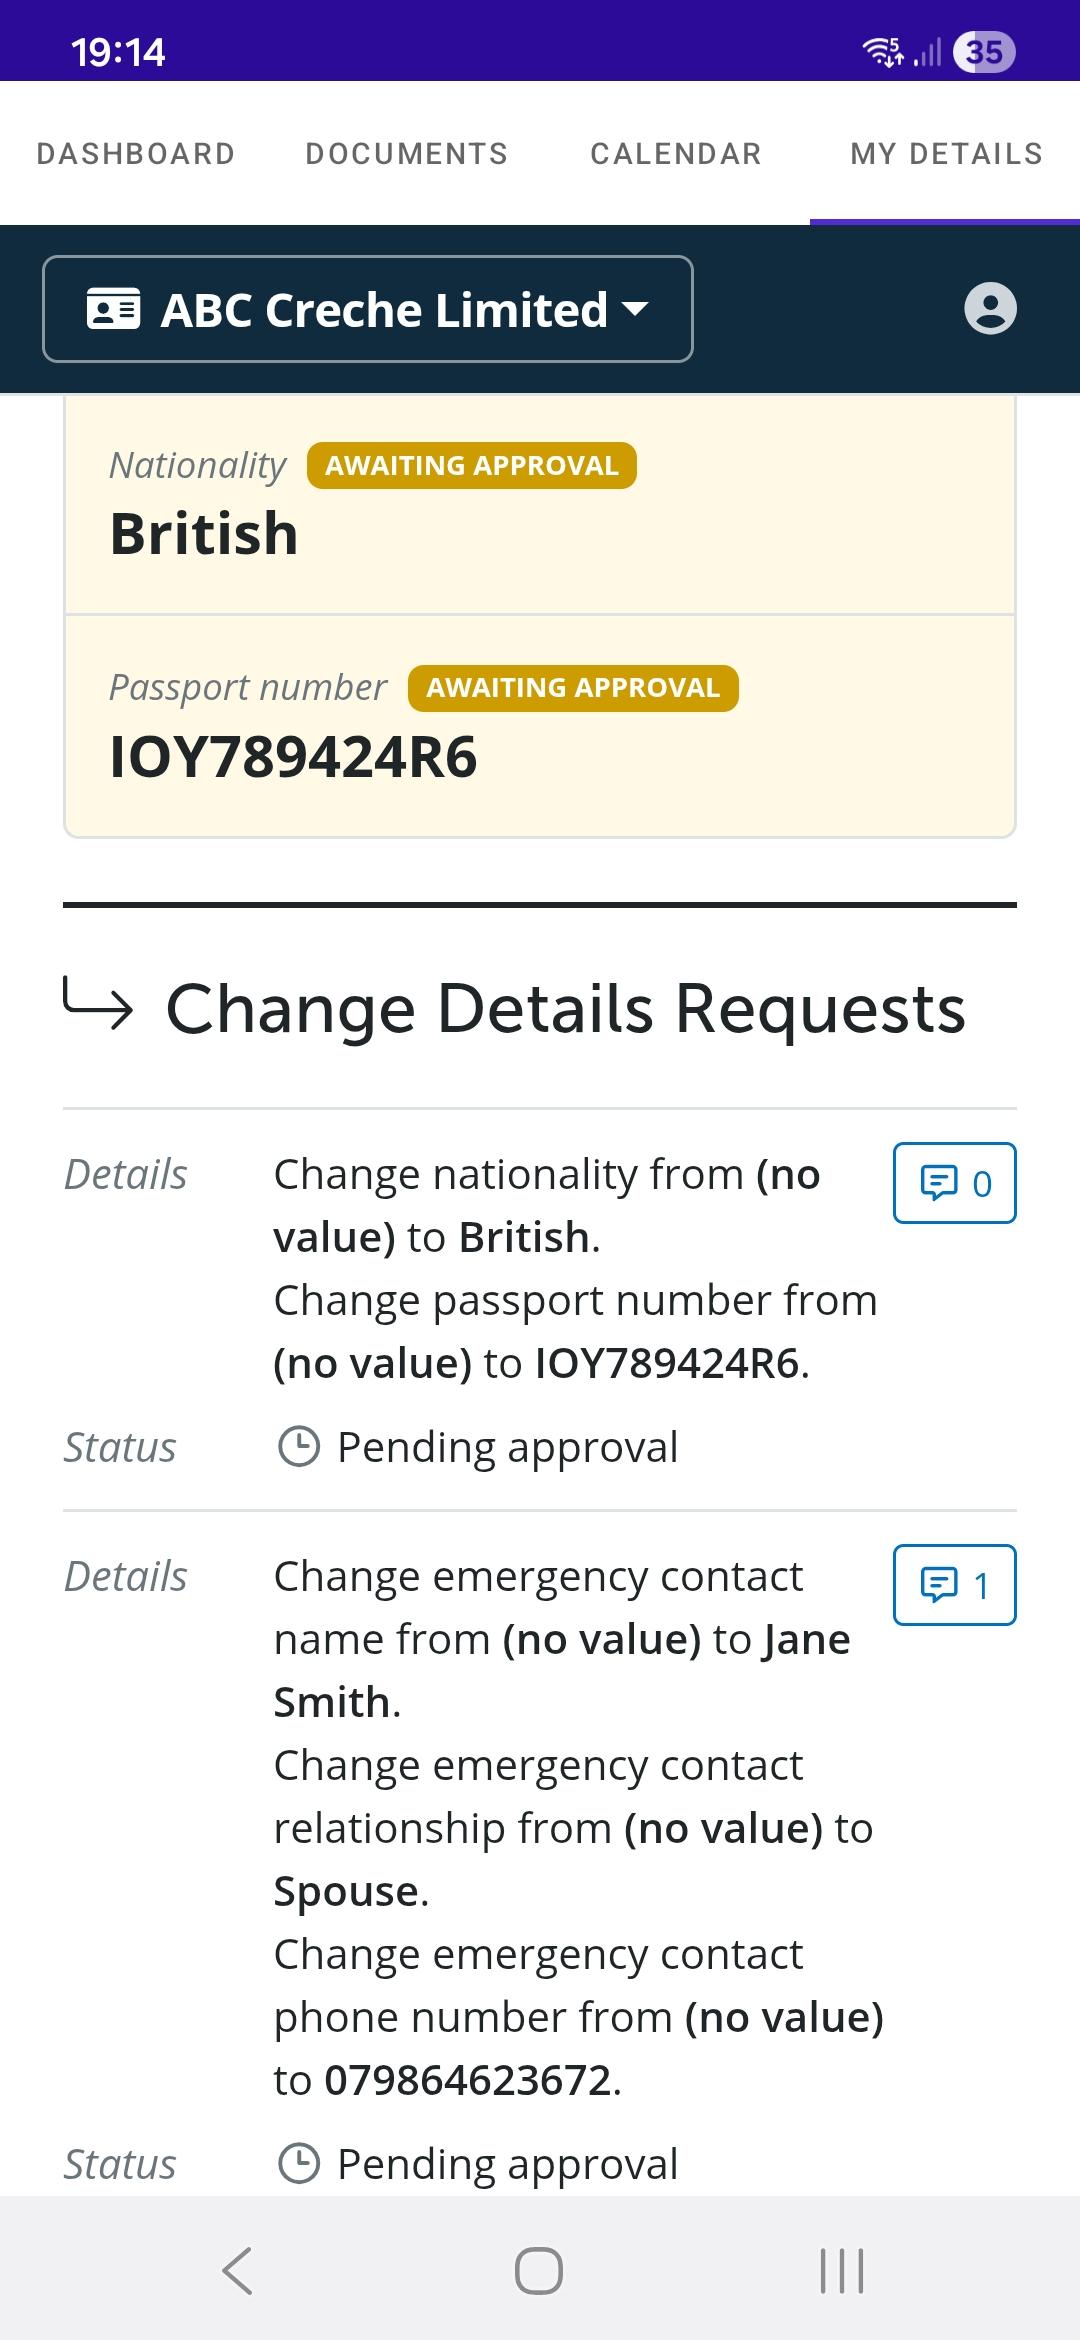Open the user profile account icon
The image size is (1080, 2340).
point(990,308)
